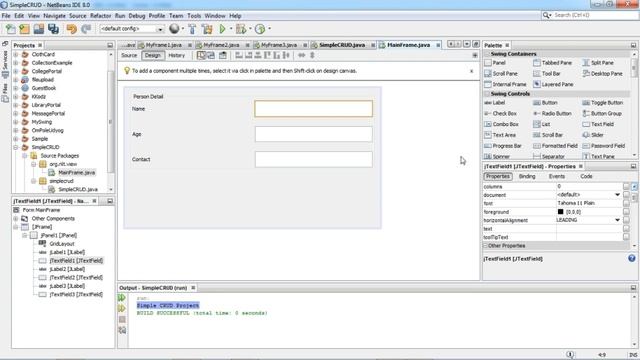
Task: Open the Binding properties tab
Action: coord(527,176)
